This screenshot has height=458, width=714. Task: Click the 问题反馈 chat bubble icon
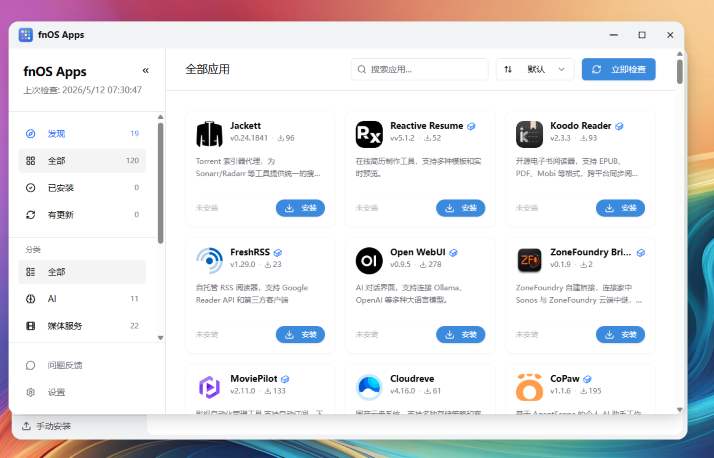click(x=31, y=365)
